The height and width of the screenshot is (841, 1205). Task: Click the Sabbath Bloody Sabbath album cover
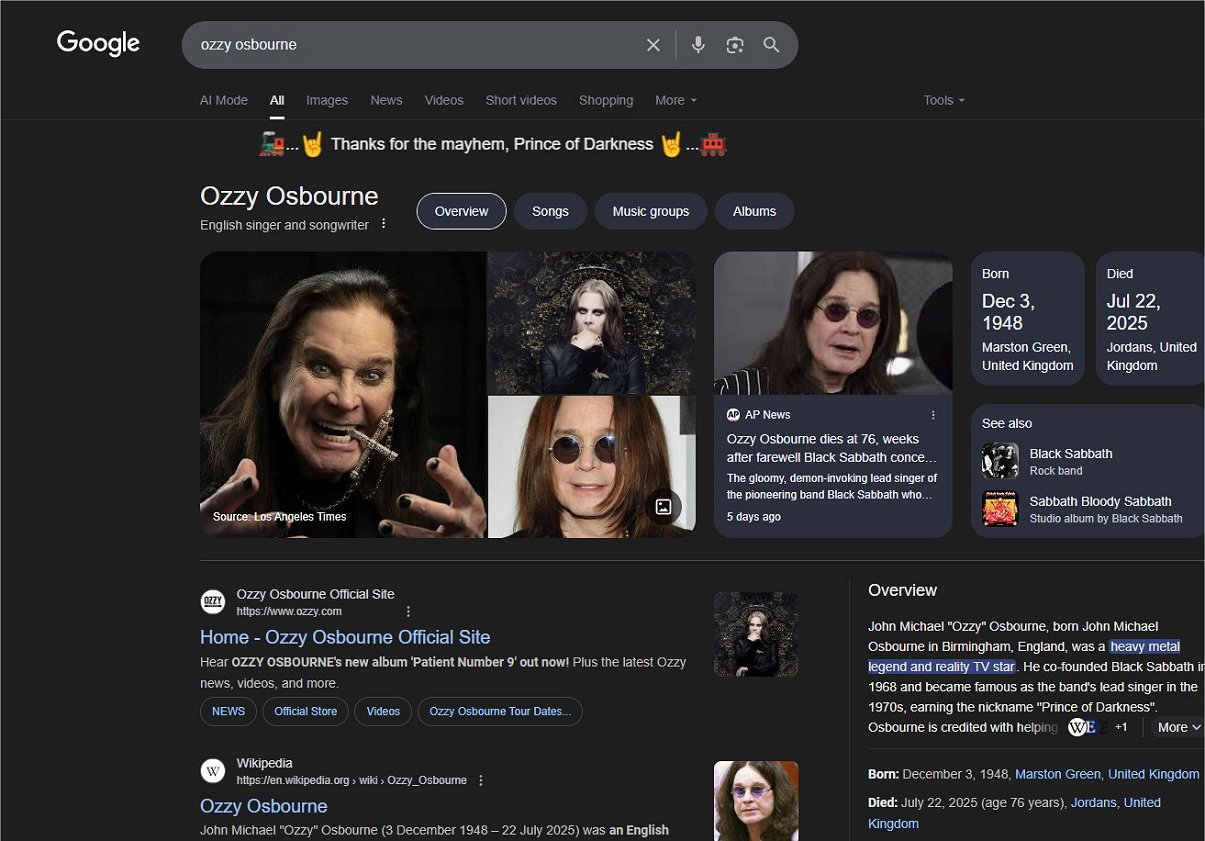point(1000,509)
